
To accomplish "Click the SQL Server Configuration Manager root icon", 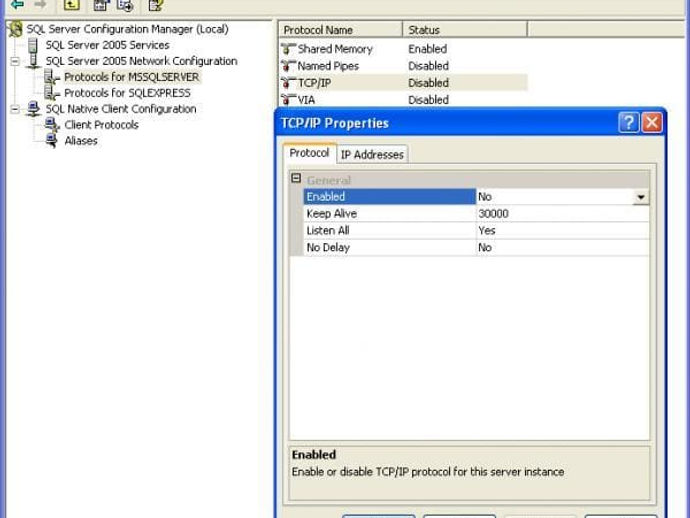I will tap(16, 29).
